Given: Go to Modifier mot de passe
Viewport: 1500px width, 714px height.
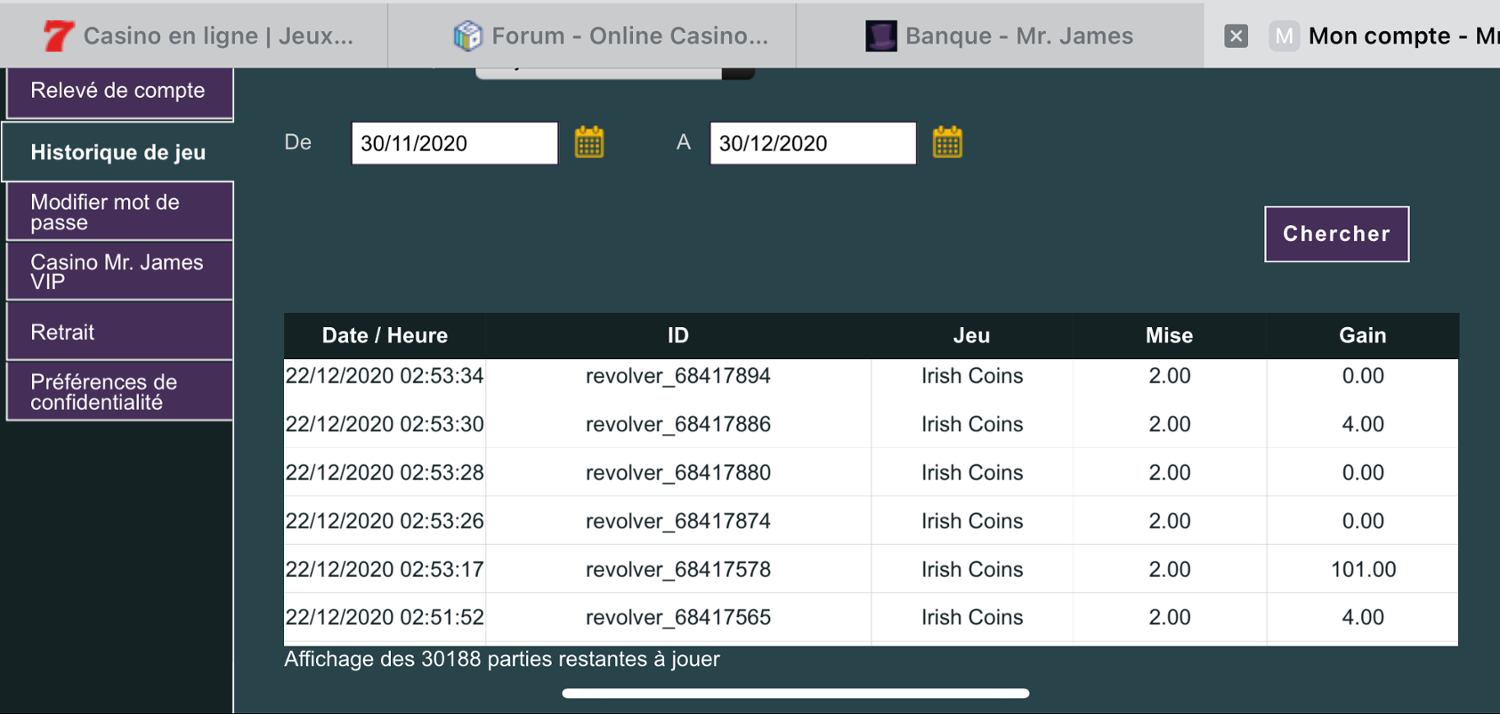Looking at the screenshot, I should pos(118,212).
